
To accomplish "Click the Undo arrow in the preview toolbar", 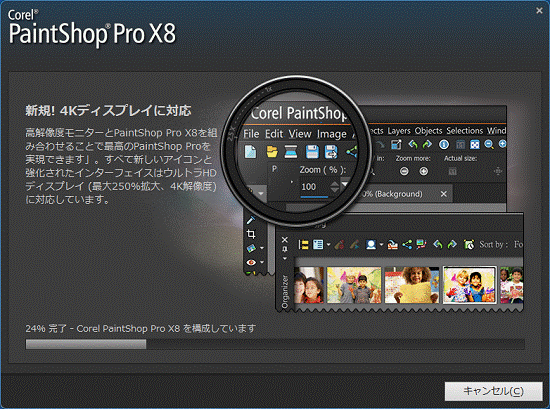I will tap(413, 144).
